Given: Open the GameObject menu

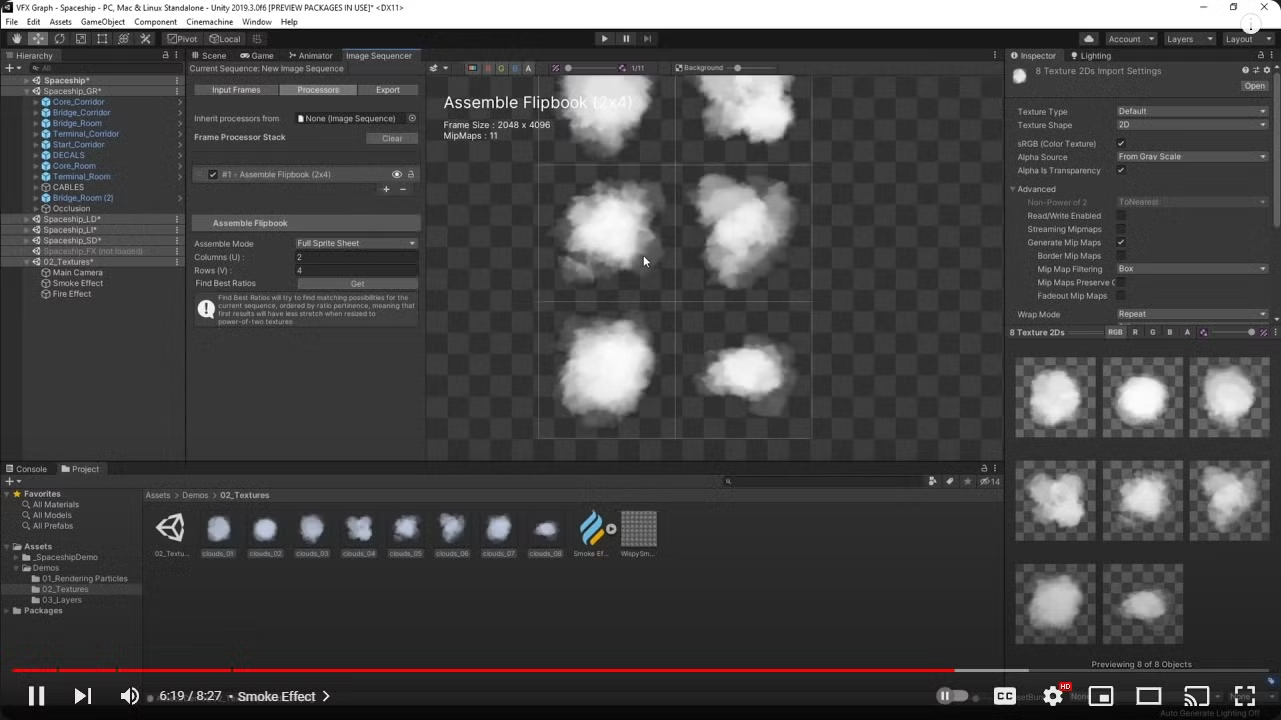Looking at the screenshot, I should tap(102, 22).
